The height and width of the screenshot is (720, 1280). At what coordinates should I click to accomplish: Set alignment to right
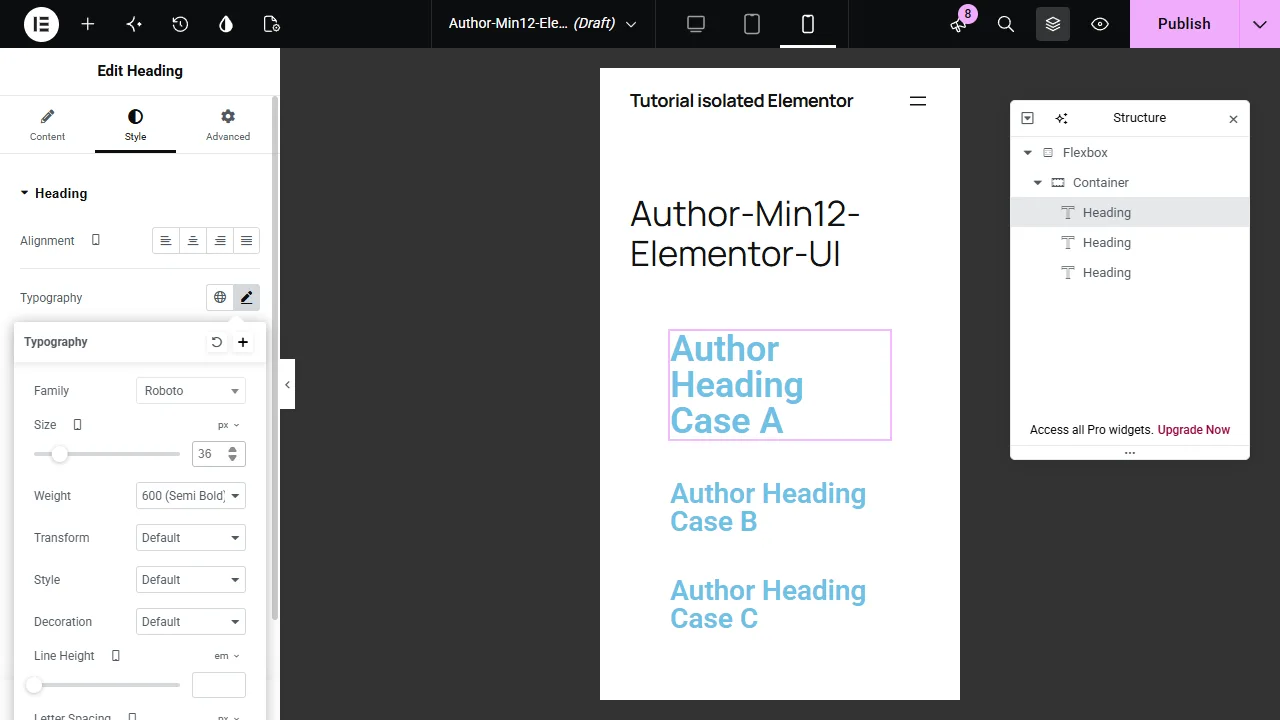(220, 240)
